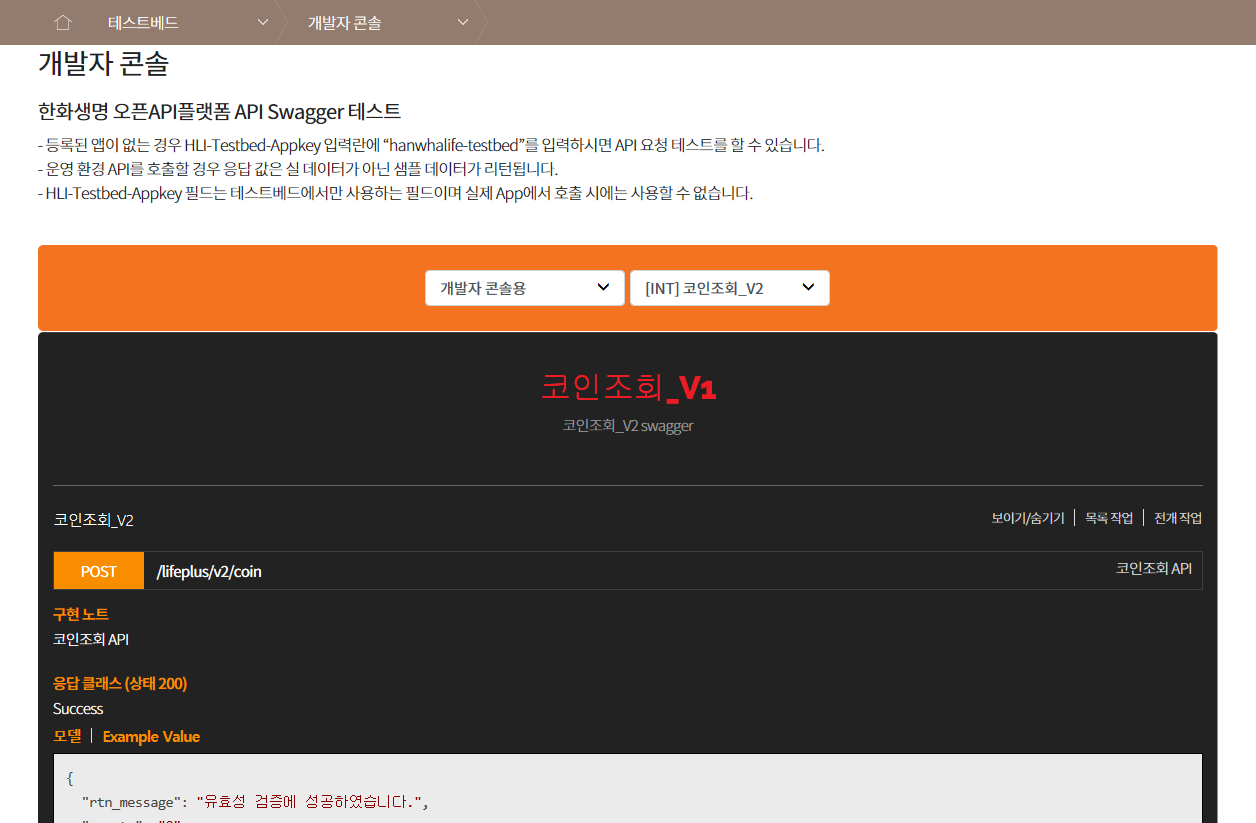Switch to the 모델 tab
The width and height of the screenshot is (1256, 823).
pyautogui.click(x=68, y=736)
